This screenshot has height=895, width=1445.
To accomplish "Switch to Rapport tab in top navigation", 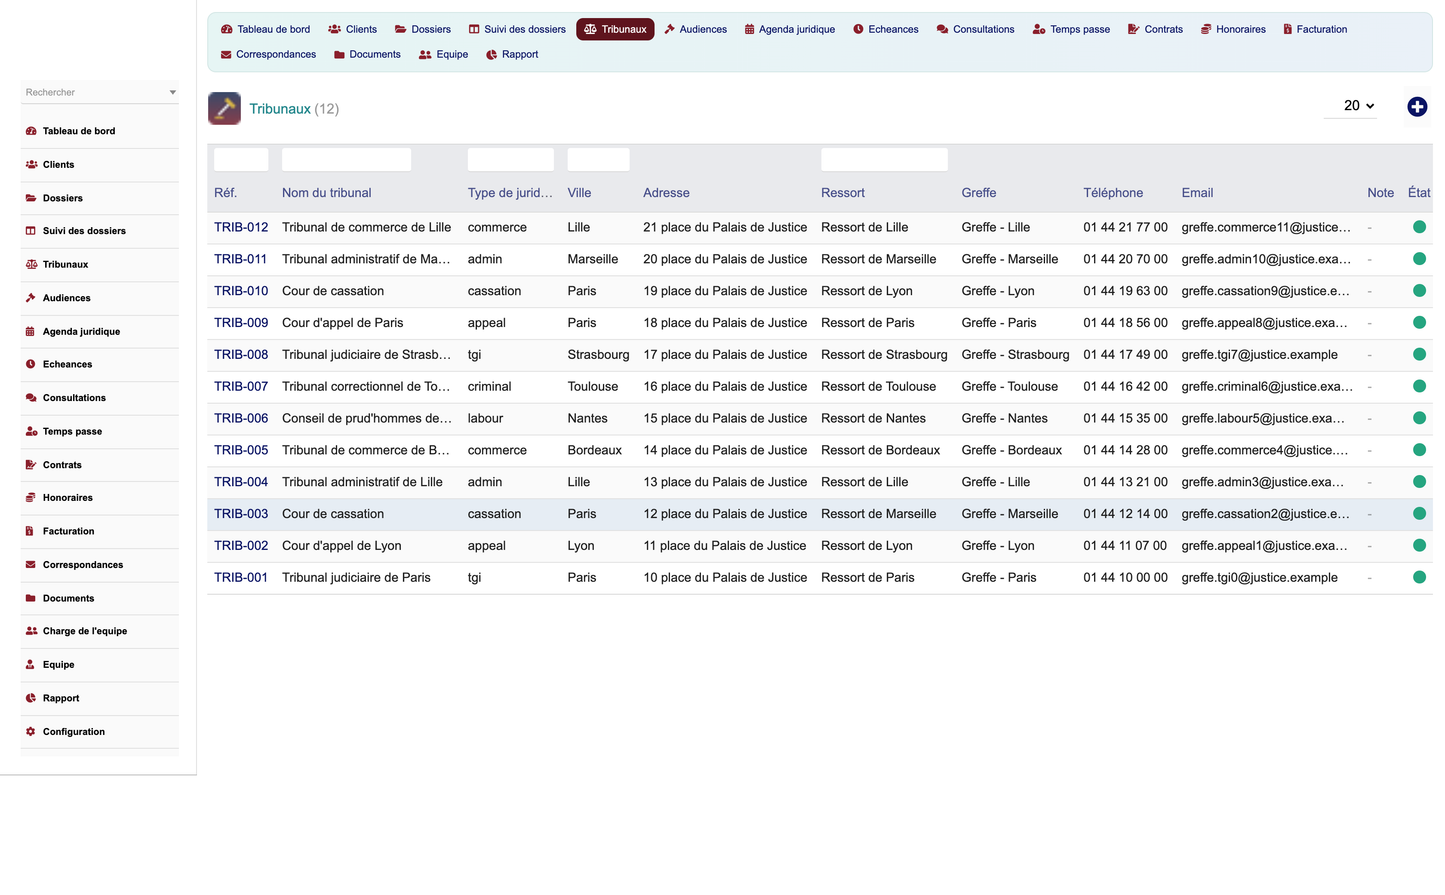I will click(x=511, y=54).
